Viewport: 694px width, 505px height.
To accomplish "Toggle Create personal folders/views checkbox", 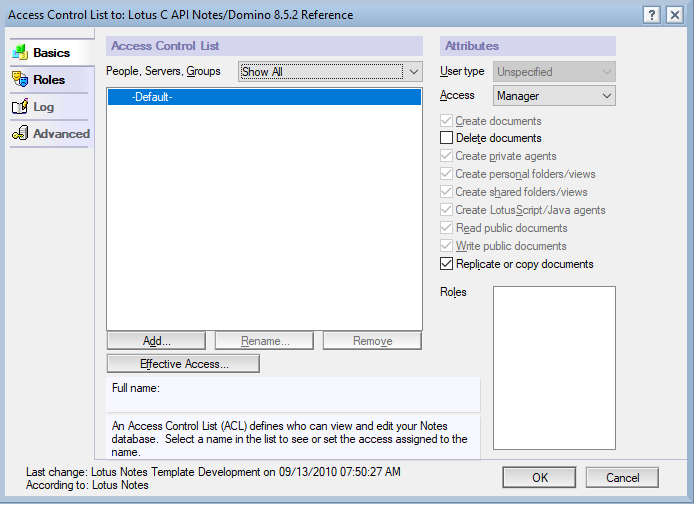I will coord(446,173).
